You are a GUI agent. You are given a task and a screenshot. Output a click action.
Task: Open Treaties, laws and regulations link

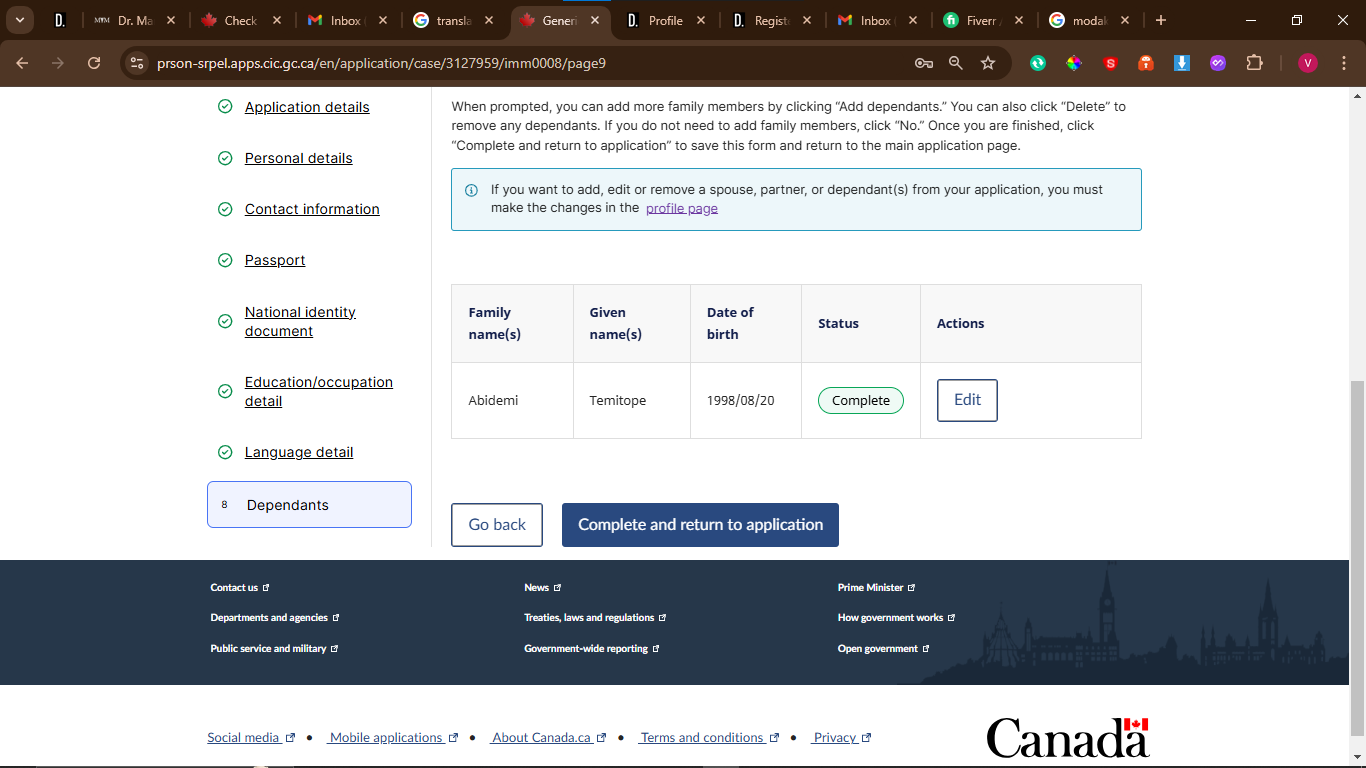coord(595,618)
